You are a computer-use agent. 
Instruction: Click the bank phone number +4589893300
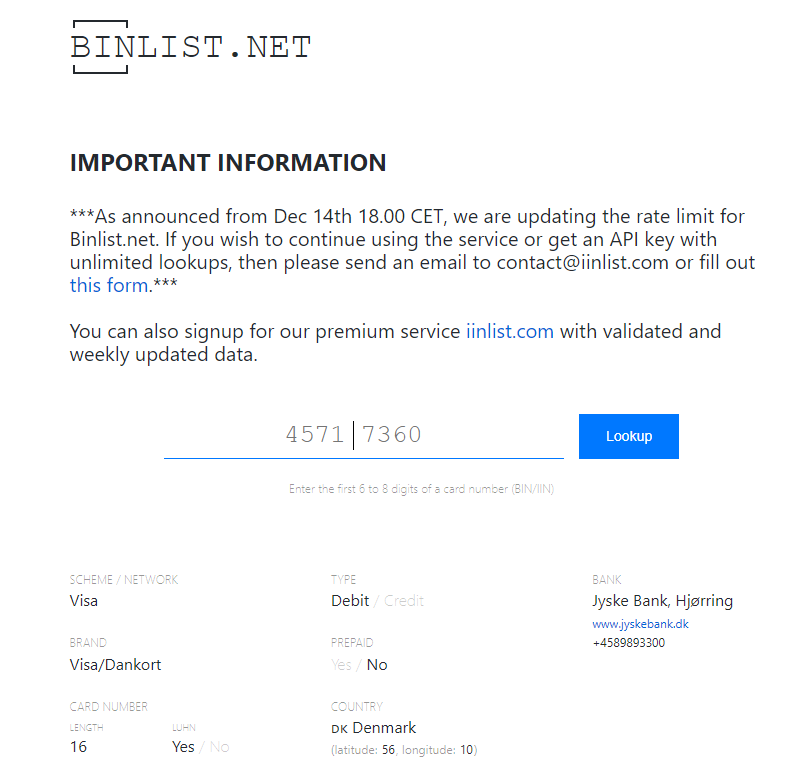click(x=629, y=643)
